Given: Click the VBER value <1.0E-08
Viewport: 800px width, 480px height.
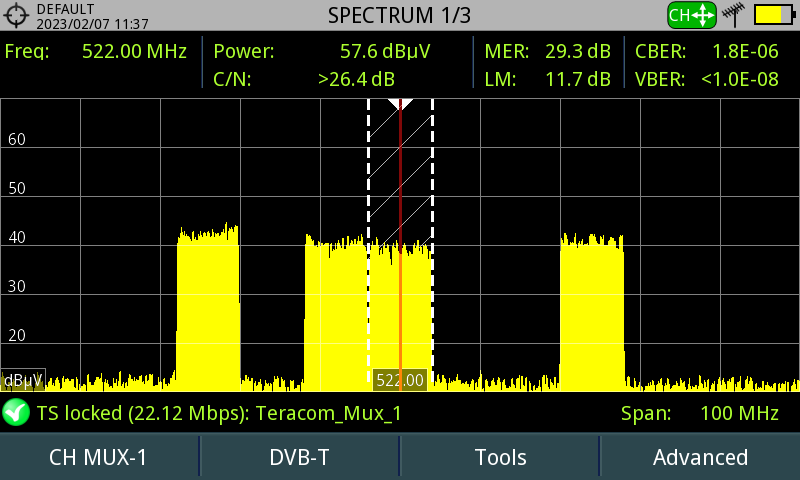Looking at the screenshot, I should point(740,79).
